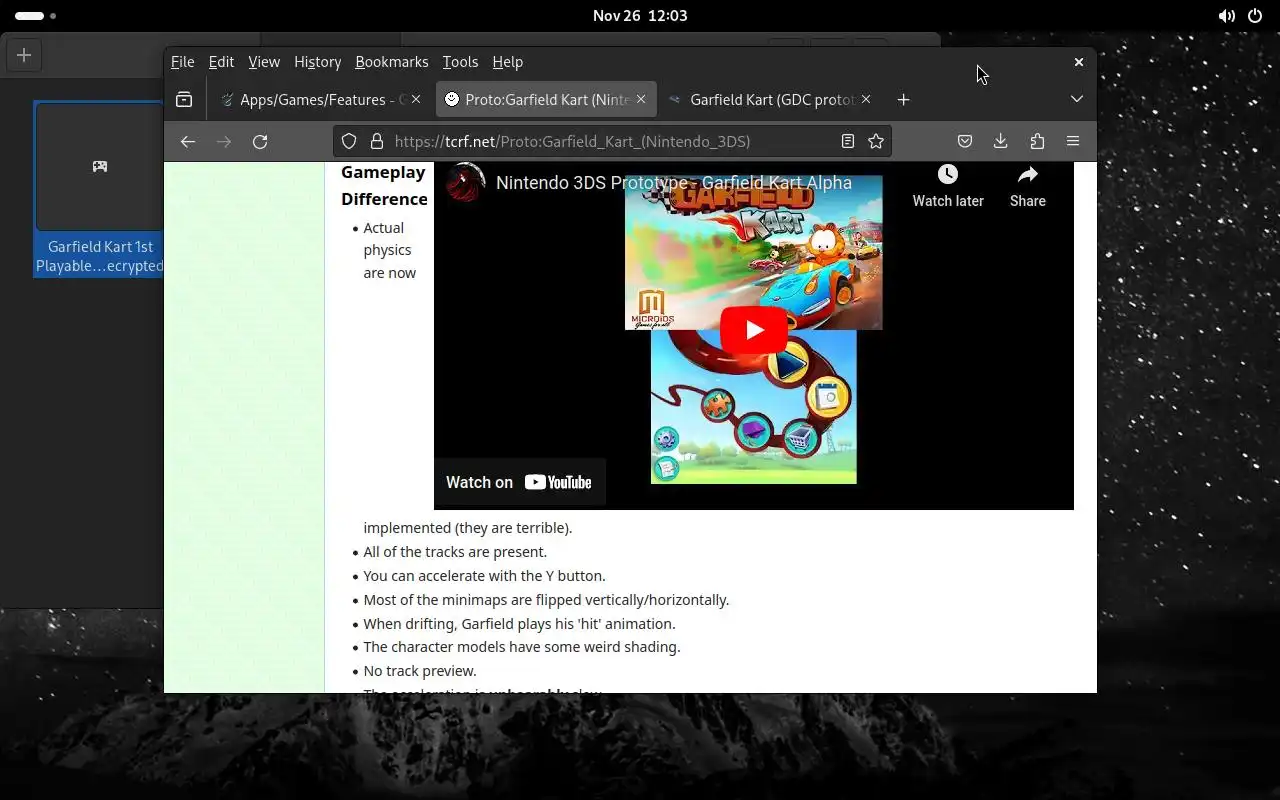The width and height of the screenshot is (1280, 800).
Task: Open the system power menu
Action: coord(1255,16)
